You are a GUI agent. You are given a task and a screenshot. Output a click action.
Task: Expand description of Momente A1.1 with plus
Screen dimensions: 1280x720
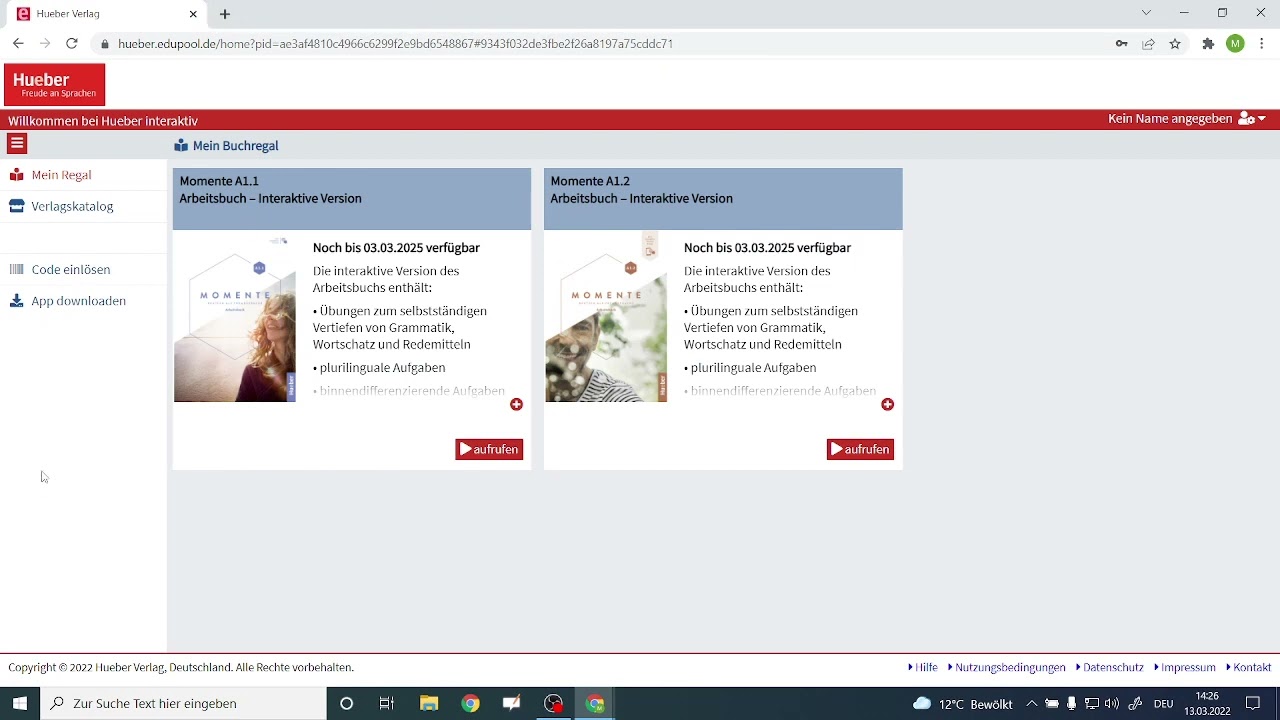pyautogui.click(x=516, y=404)
